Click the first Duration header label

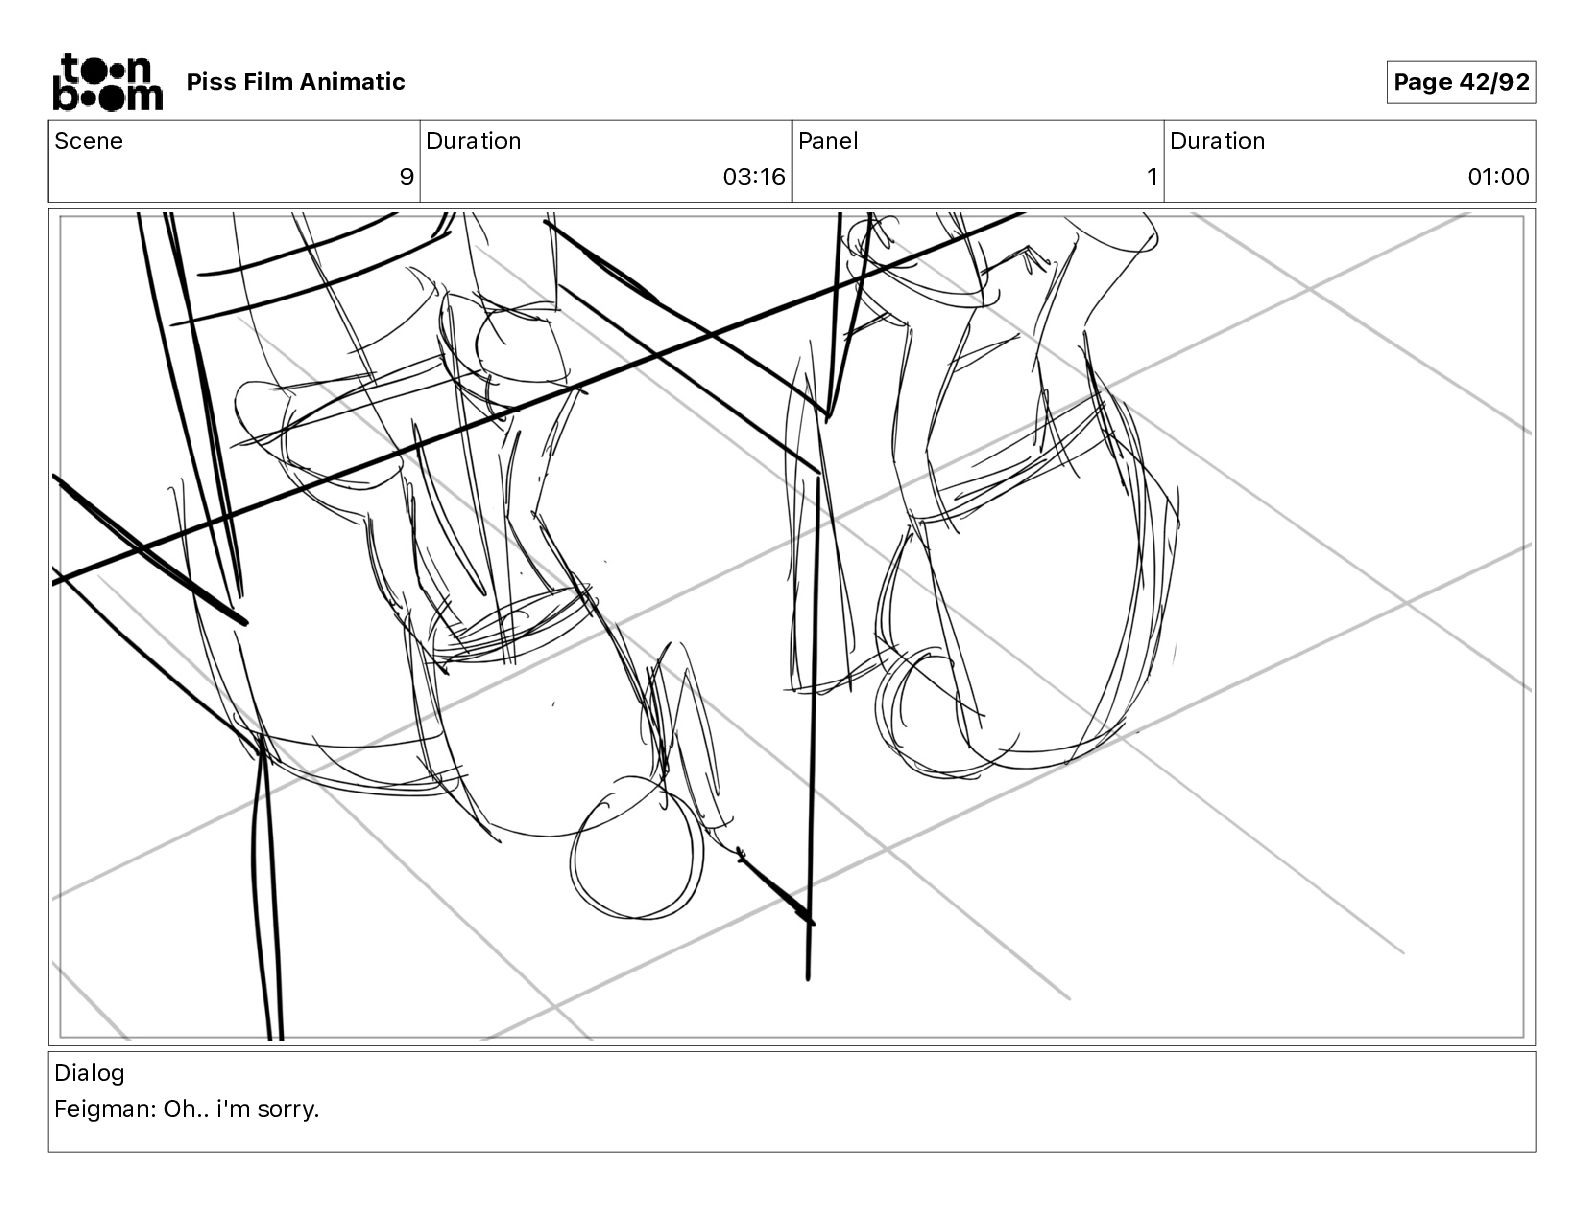474,141
